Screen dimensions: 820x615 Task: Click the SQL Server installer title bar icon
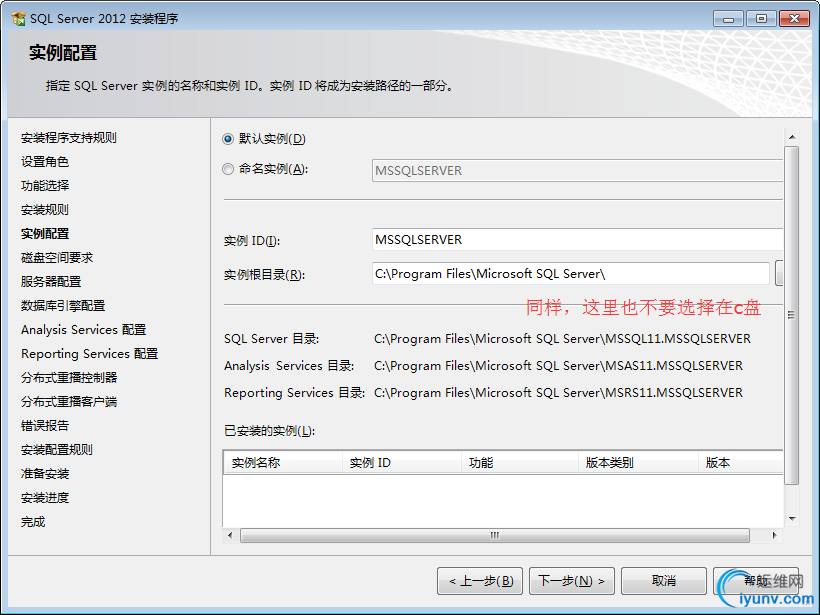pos(18,19)
